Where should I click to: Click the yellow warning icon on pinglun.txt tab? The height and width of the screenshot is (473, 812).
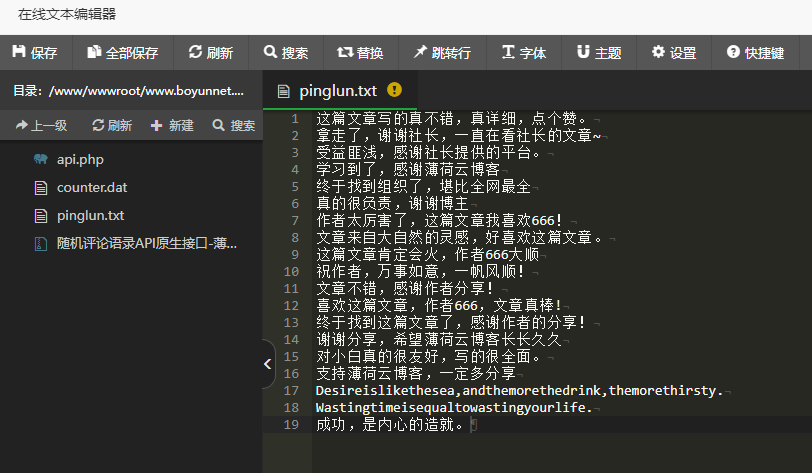point(394,90)
